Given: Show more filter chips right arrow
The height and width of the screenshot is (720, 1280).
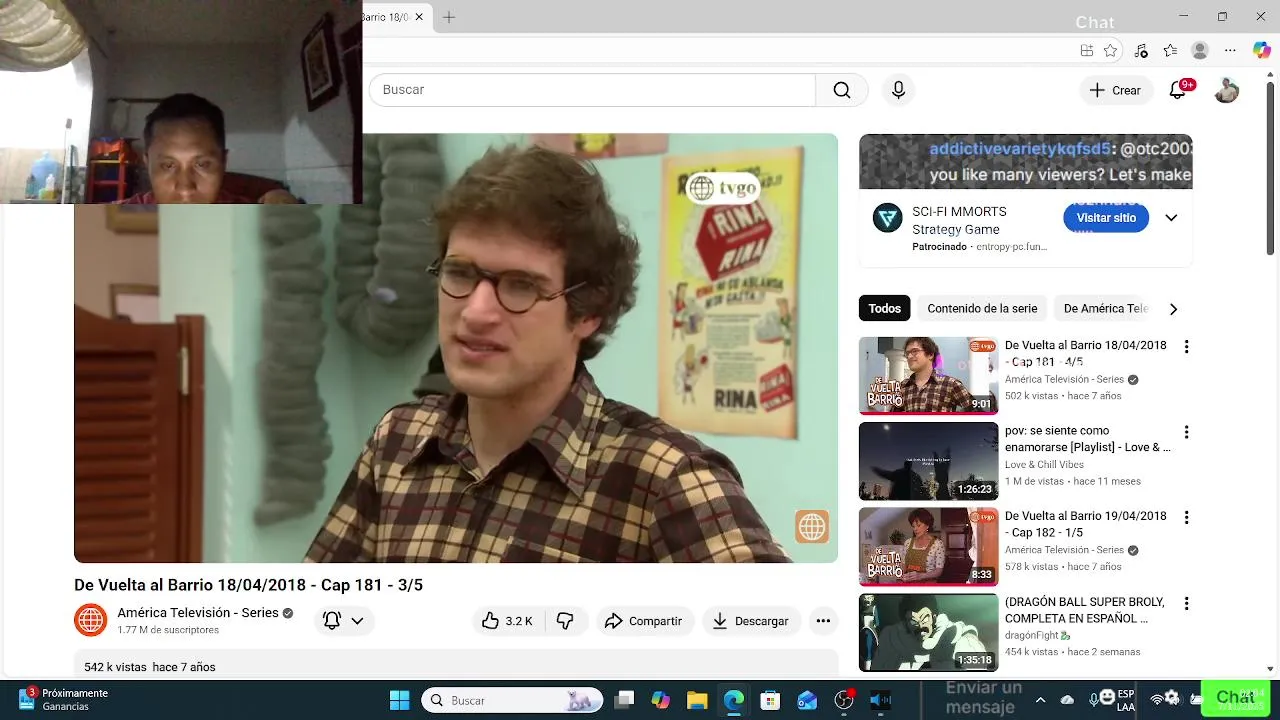Looking at the screenshot, I should (1173, 309).
